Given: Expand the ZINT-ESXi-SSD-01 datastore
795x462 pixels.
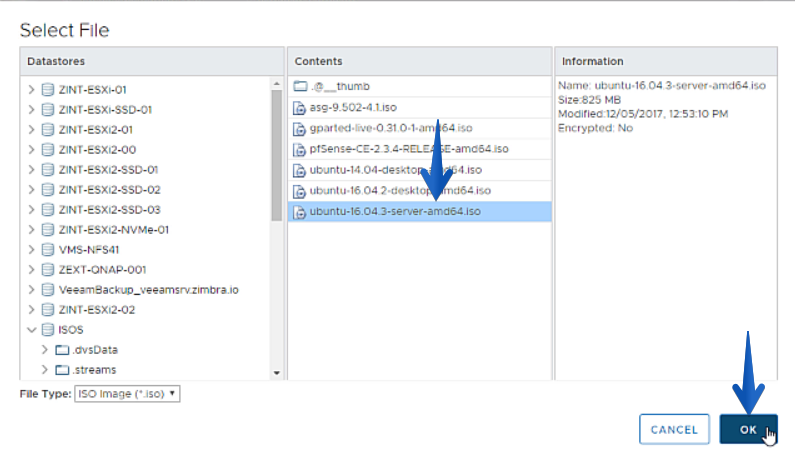Looking at the screenshot, I should 31,110.
